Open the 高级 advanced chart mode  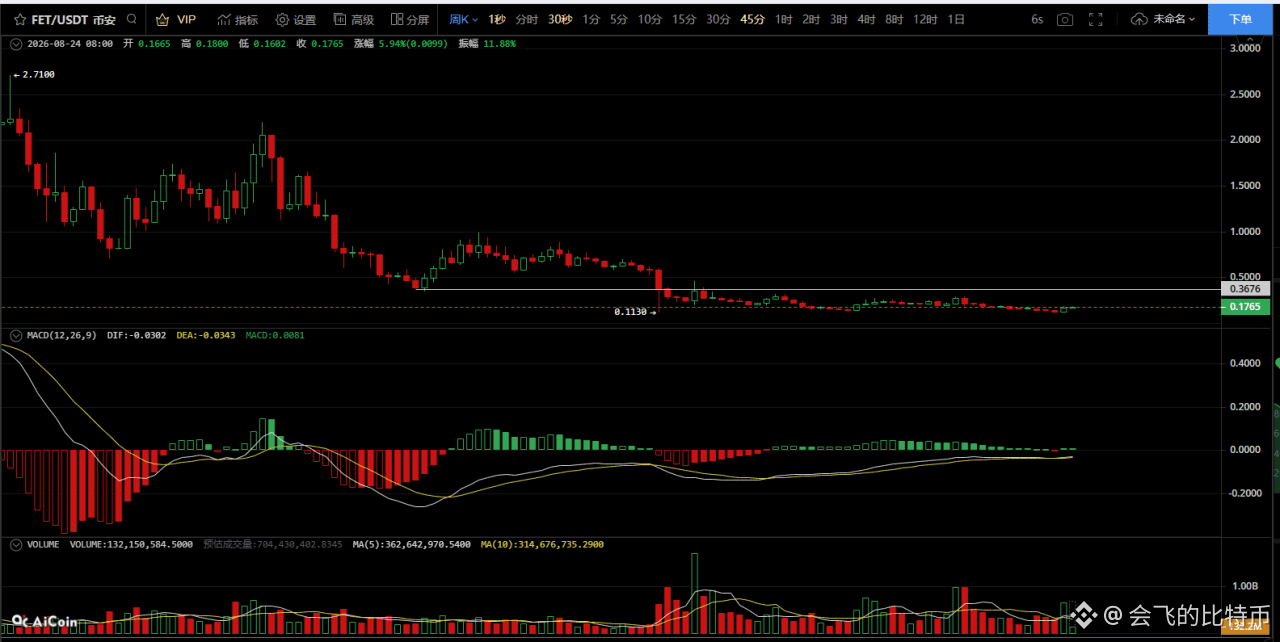coord(353,19)
